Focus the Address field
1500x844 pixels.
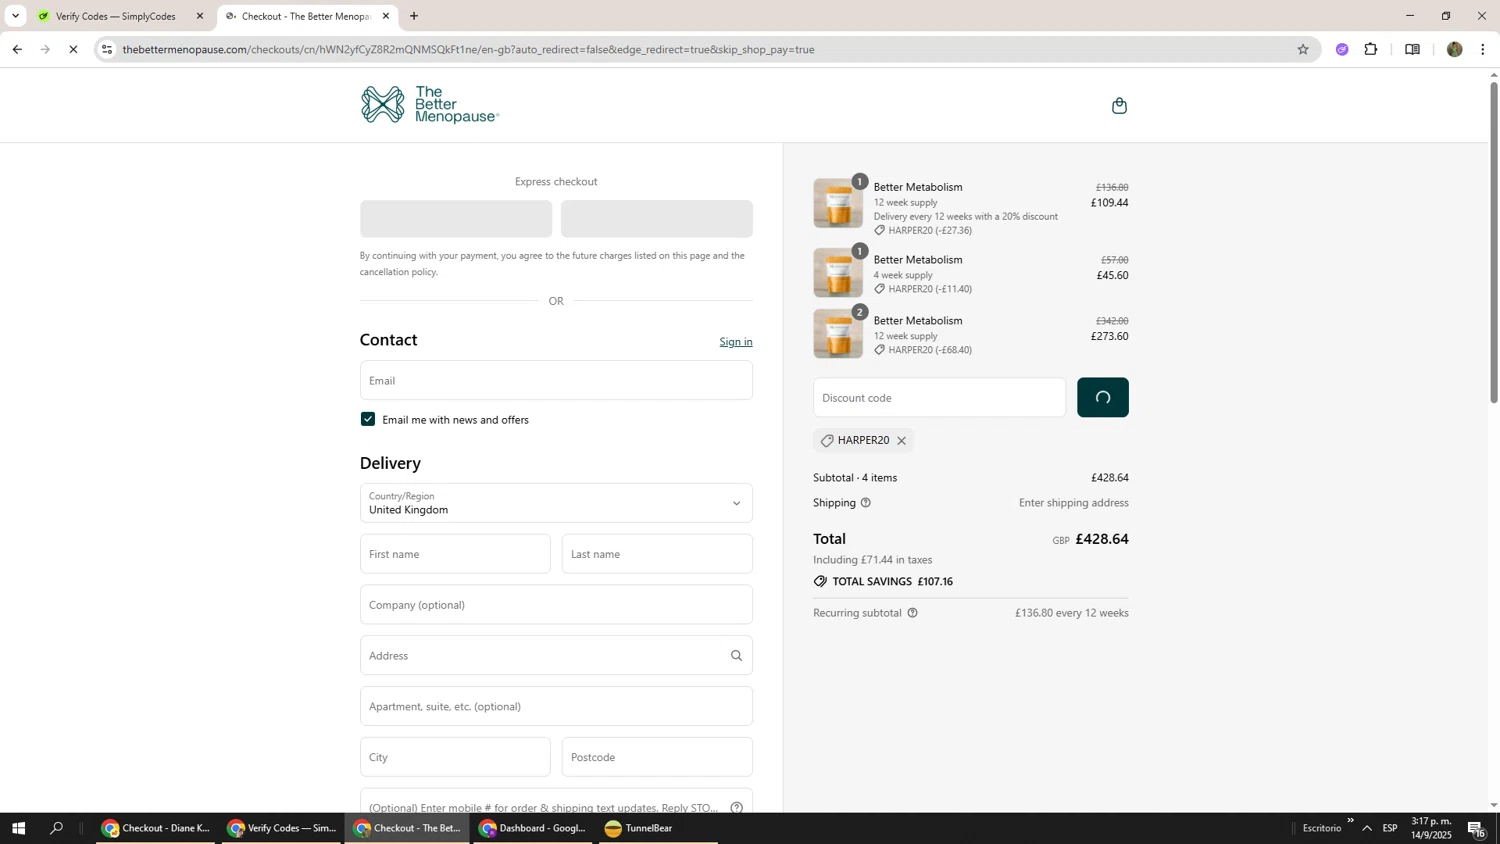pos(556,656)
